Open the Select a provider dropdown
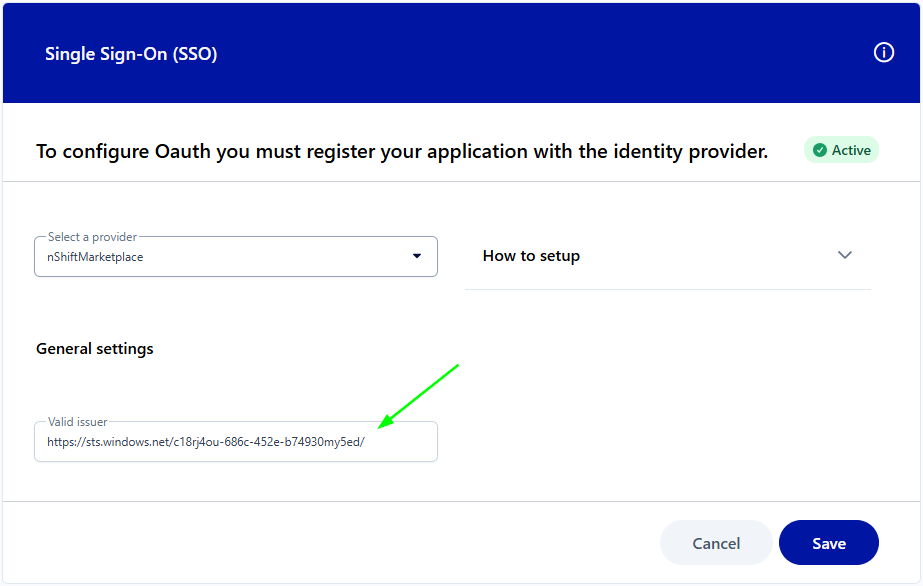923x586 pixels. click(235, 257)
